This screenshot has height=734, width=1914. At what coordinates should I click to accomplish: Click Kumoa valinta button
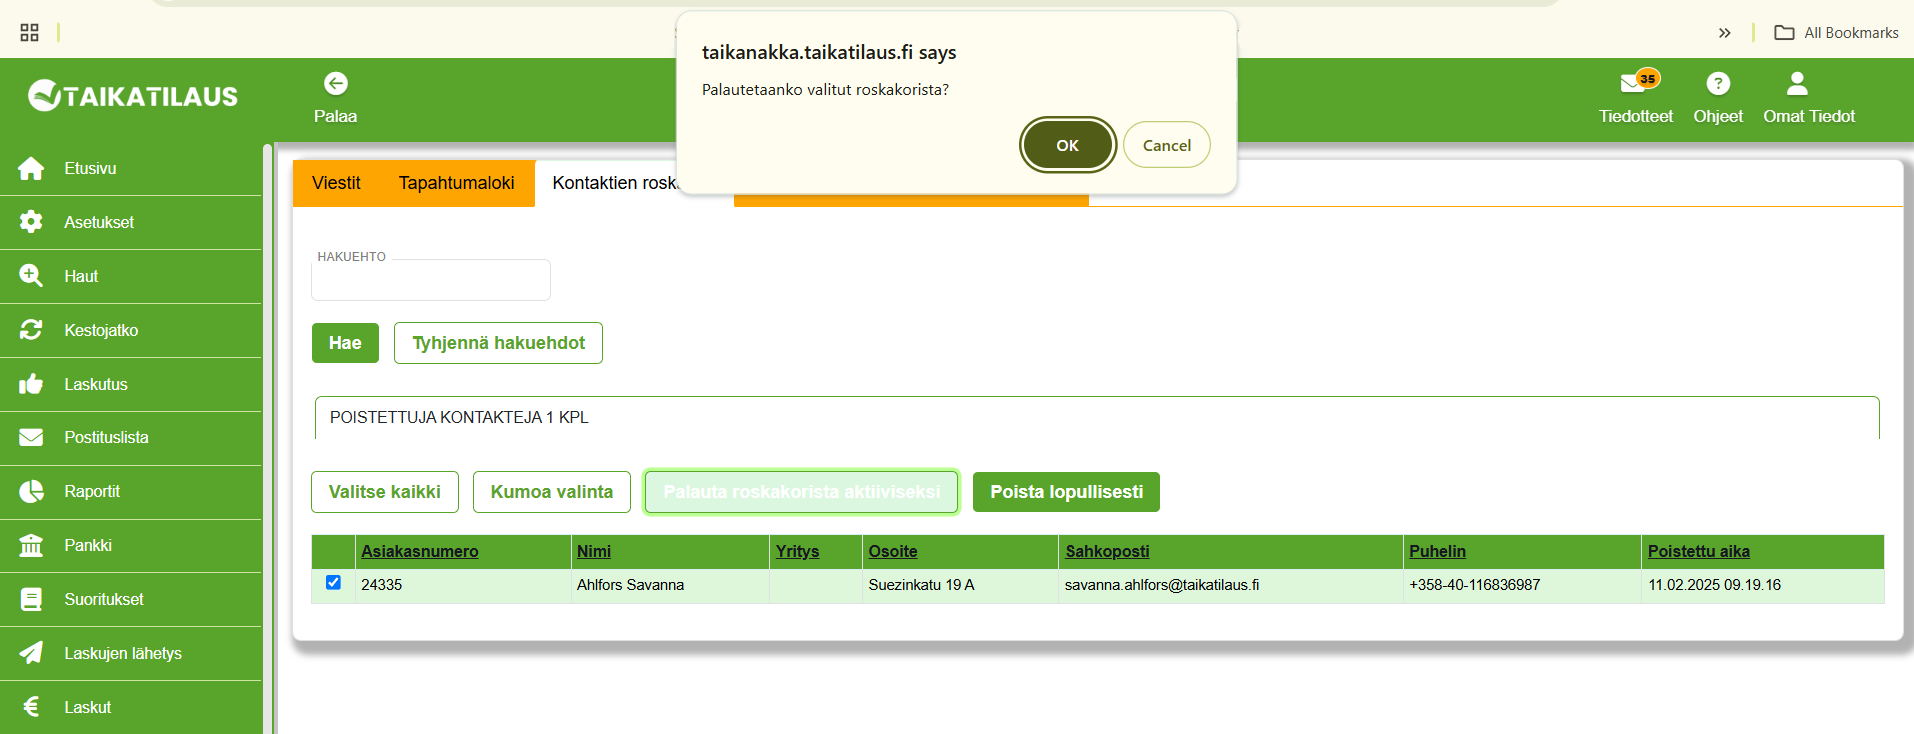point(552,492)
